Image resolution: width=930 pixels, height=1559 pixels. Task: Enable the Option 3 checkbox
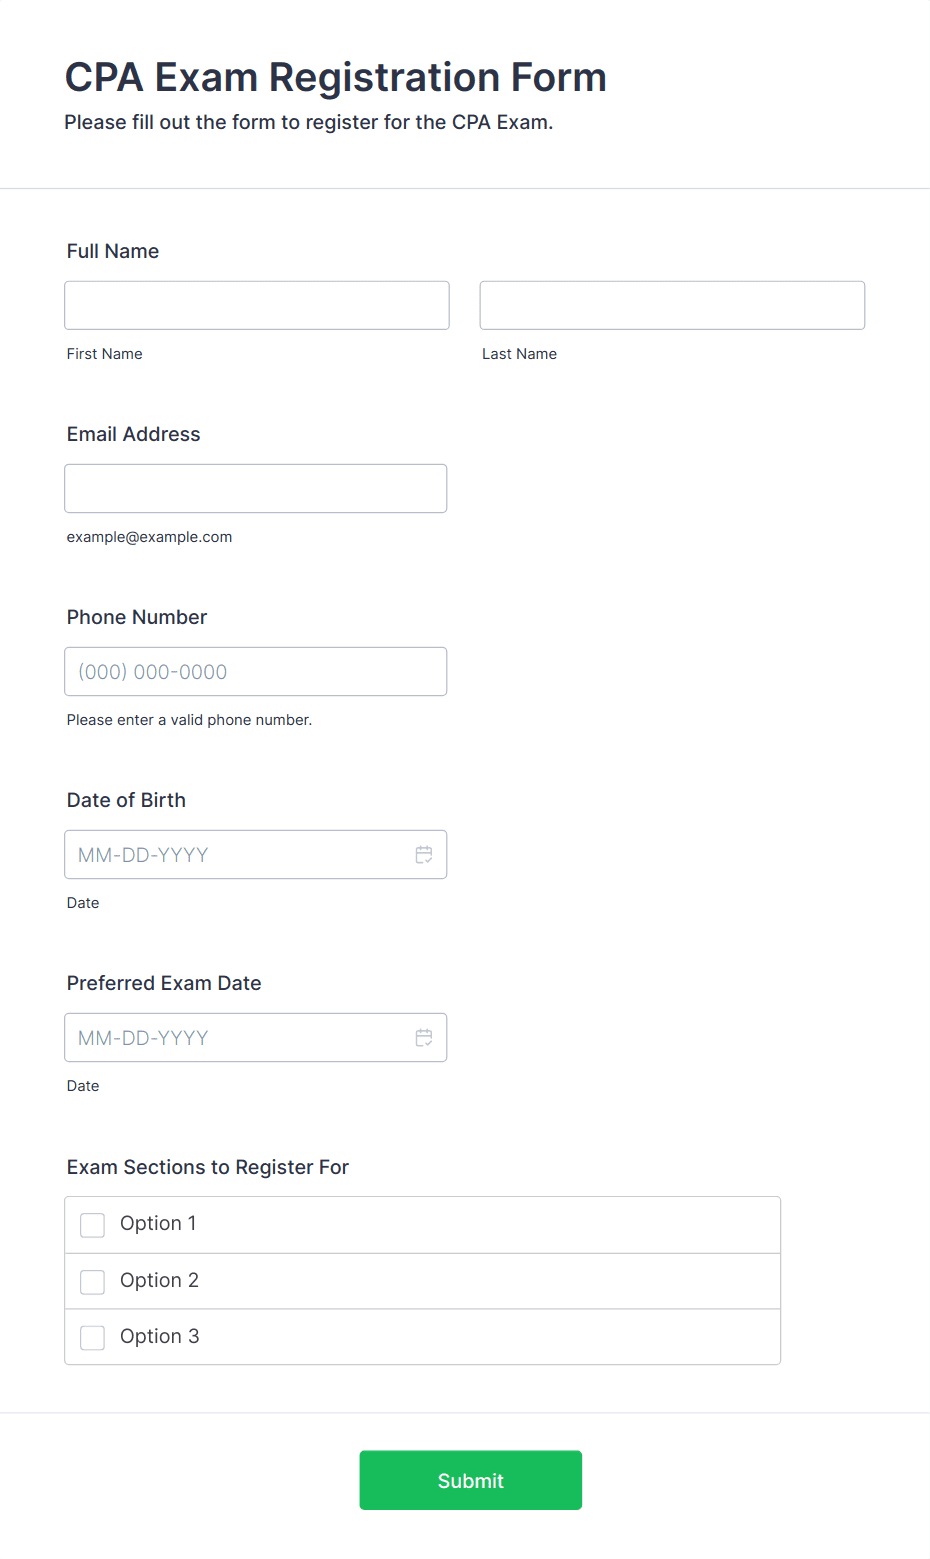click(x=92, y=1338)
